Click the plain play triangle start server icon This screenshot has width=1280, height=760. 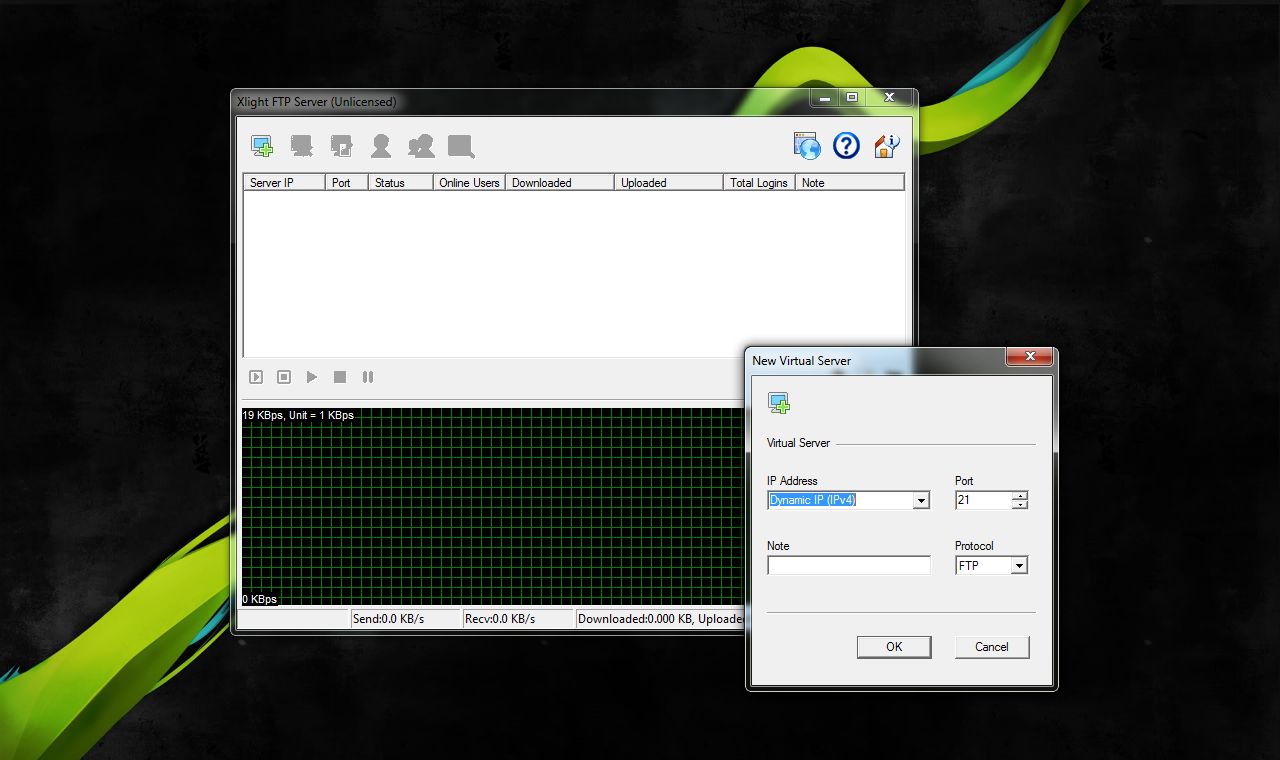pos(312,377)
